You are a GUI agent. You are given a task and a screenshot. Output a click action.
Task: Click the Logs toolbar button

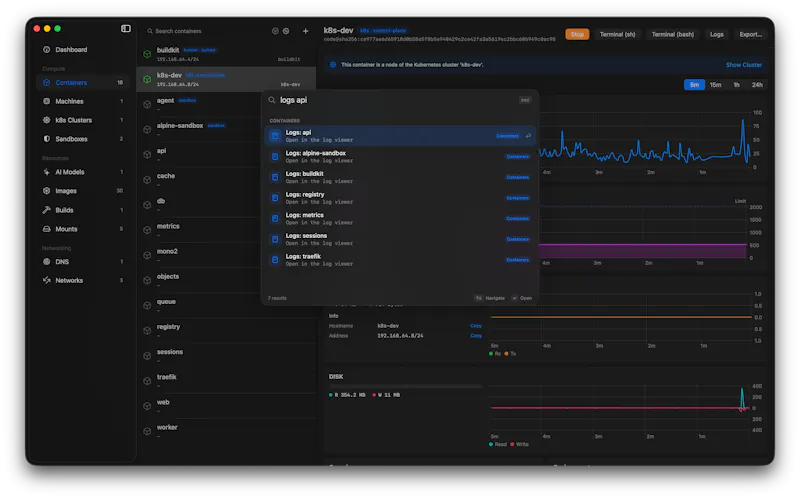click(x=716, y=35)
